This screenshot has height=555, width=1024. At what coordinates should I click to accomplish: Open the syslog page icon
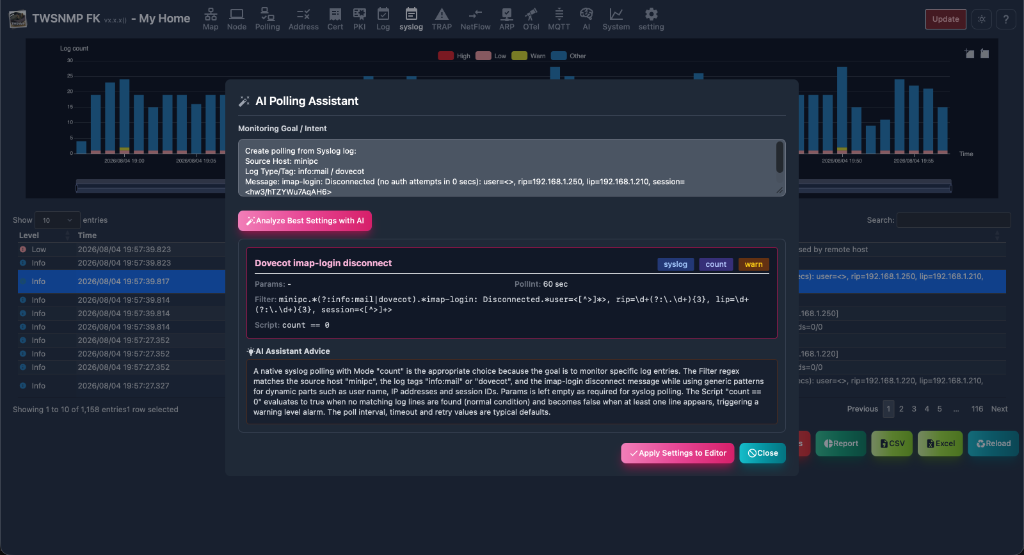tap(411, 18)
